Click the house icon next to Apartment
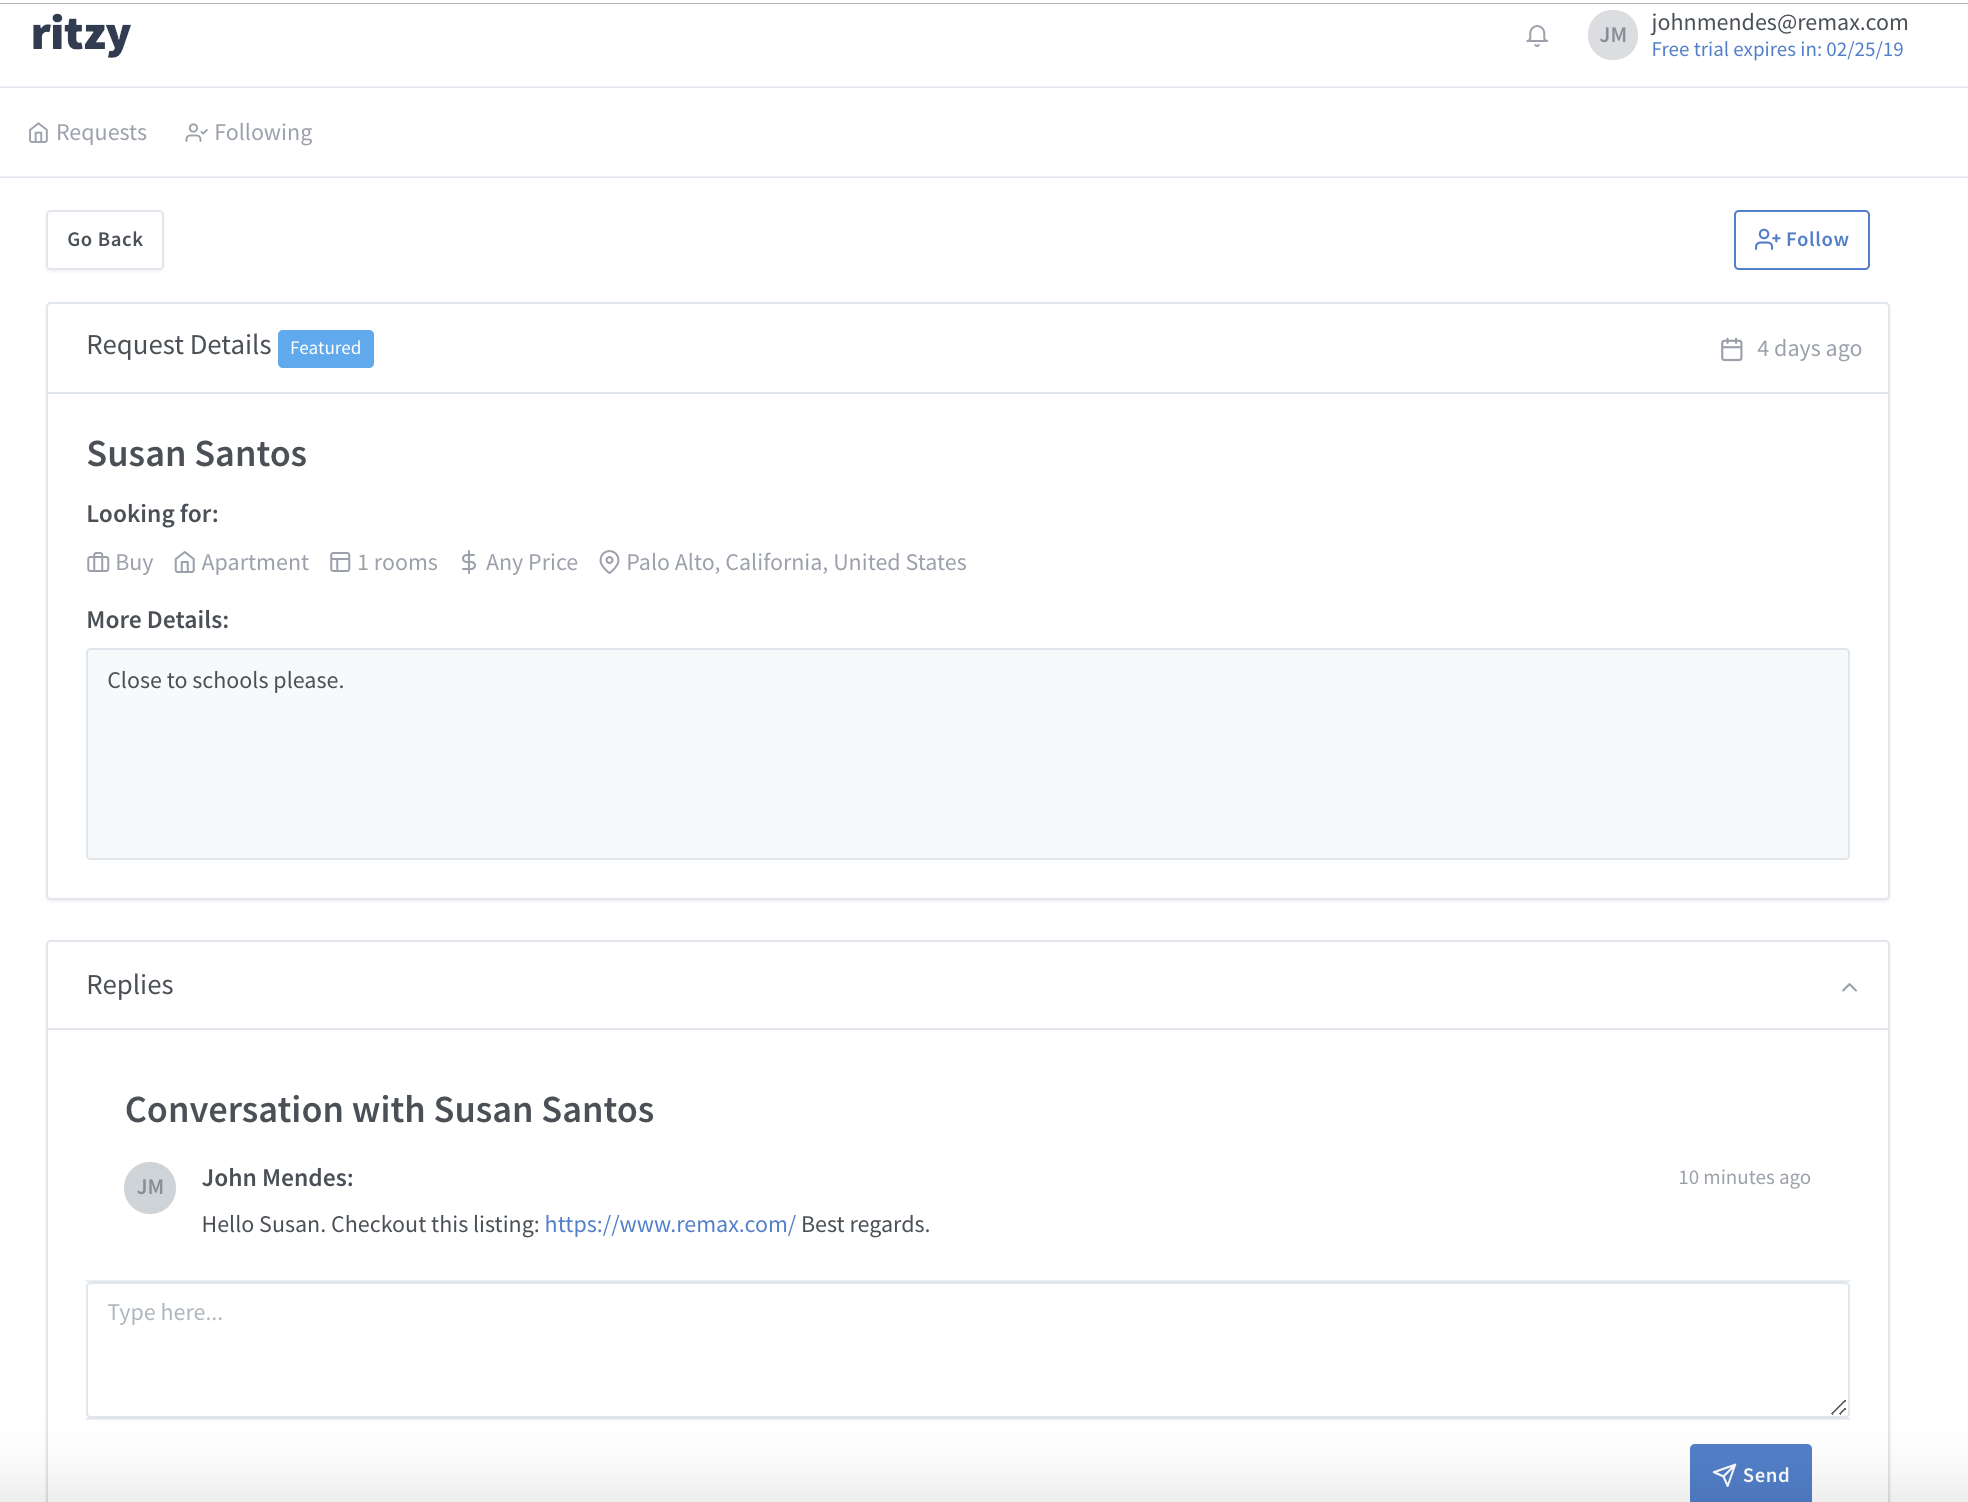Viewport: 1968px width, 1502px height. (184, 563)
